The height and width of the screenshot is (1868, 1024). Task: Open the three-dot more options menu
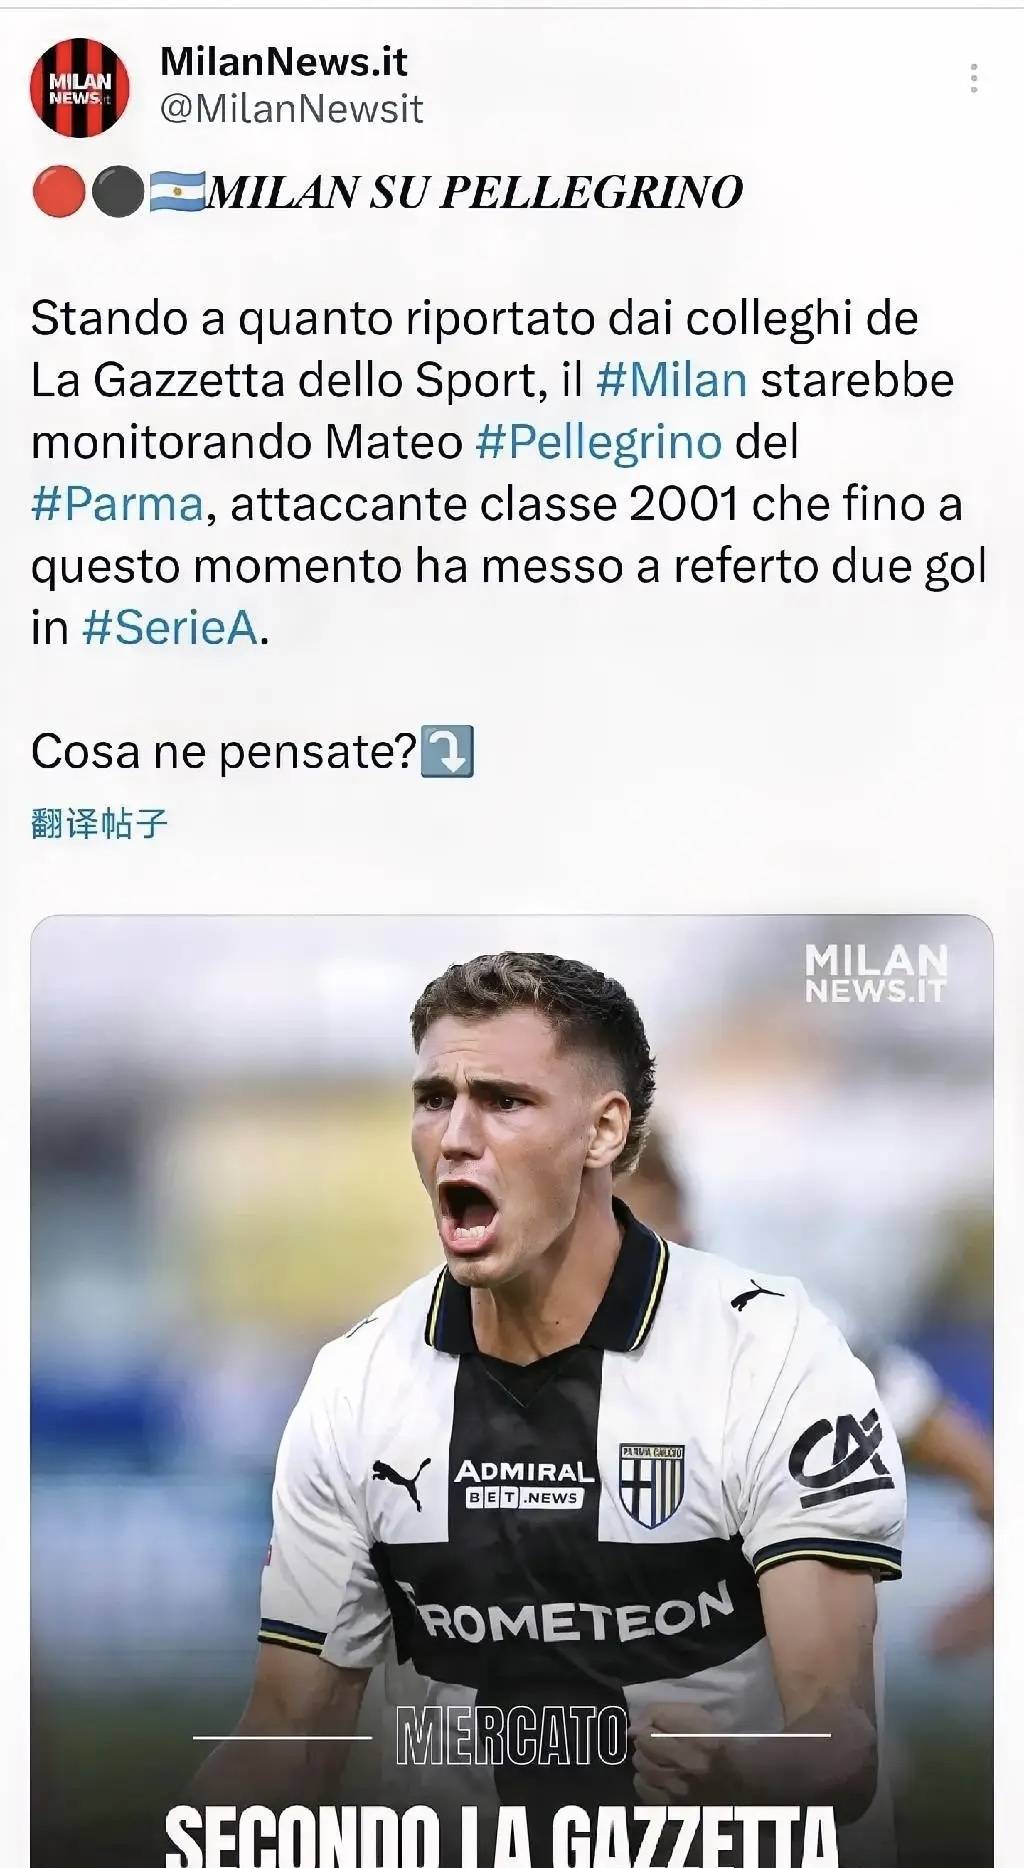pyautogui.click(x=973, y=79)
